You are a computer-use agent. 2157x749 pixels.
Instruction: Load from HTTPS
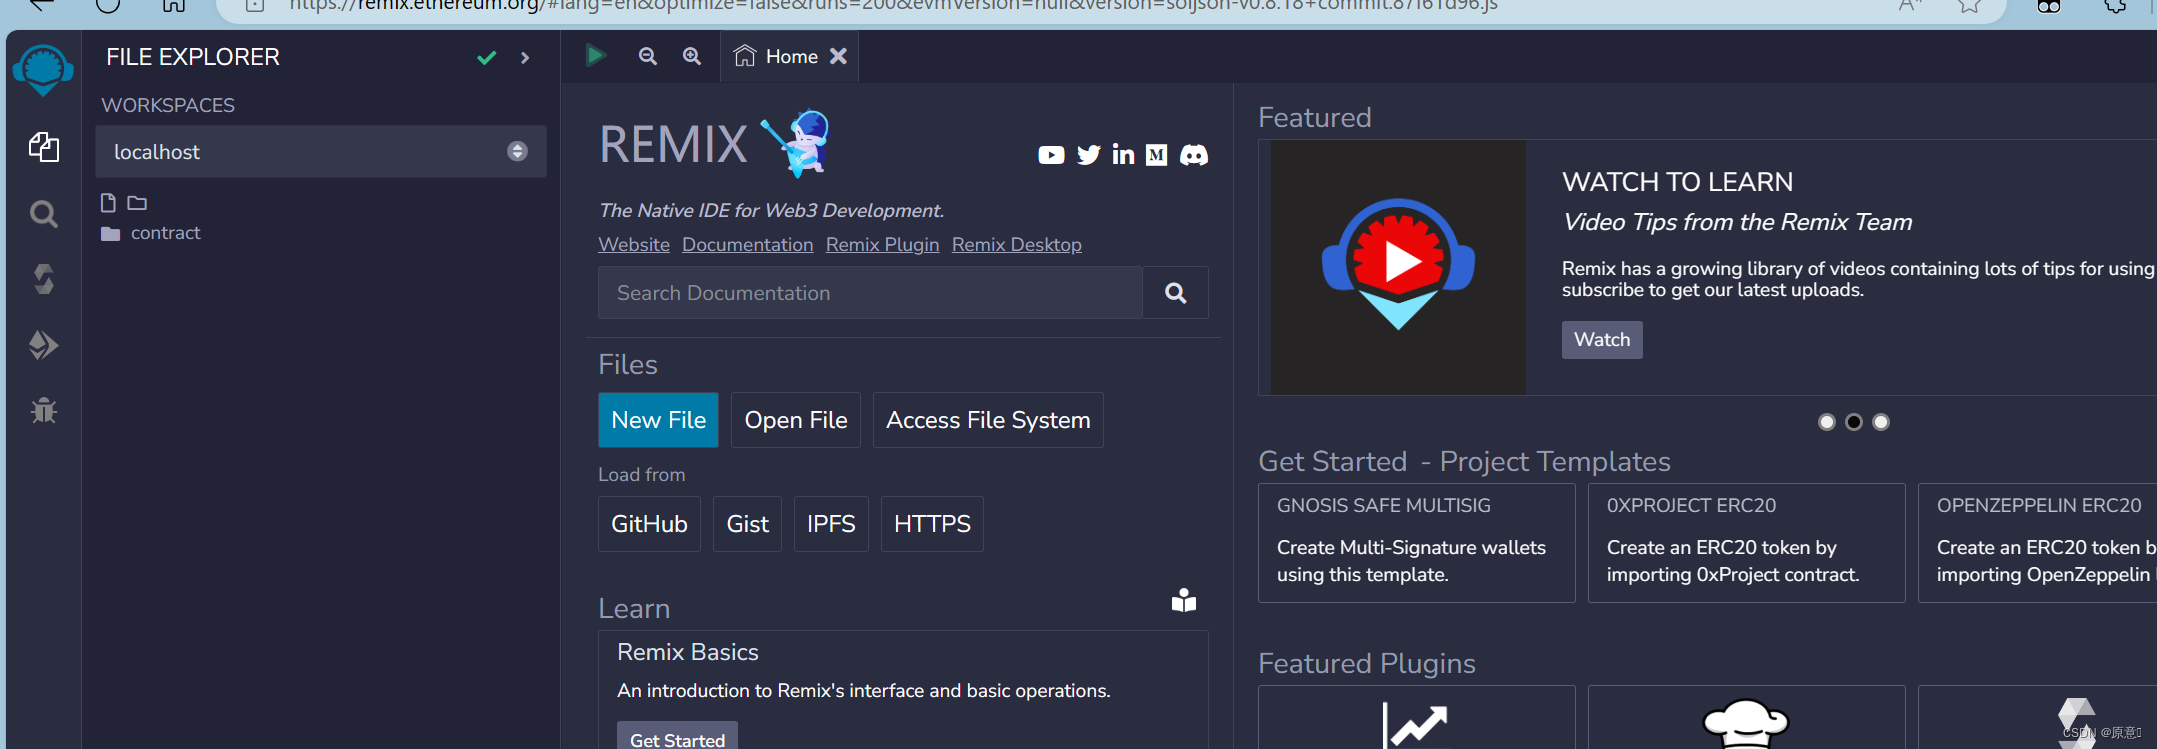click(932, 524)
